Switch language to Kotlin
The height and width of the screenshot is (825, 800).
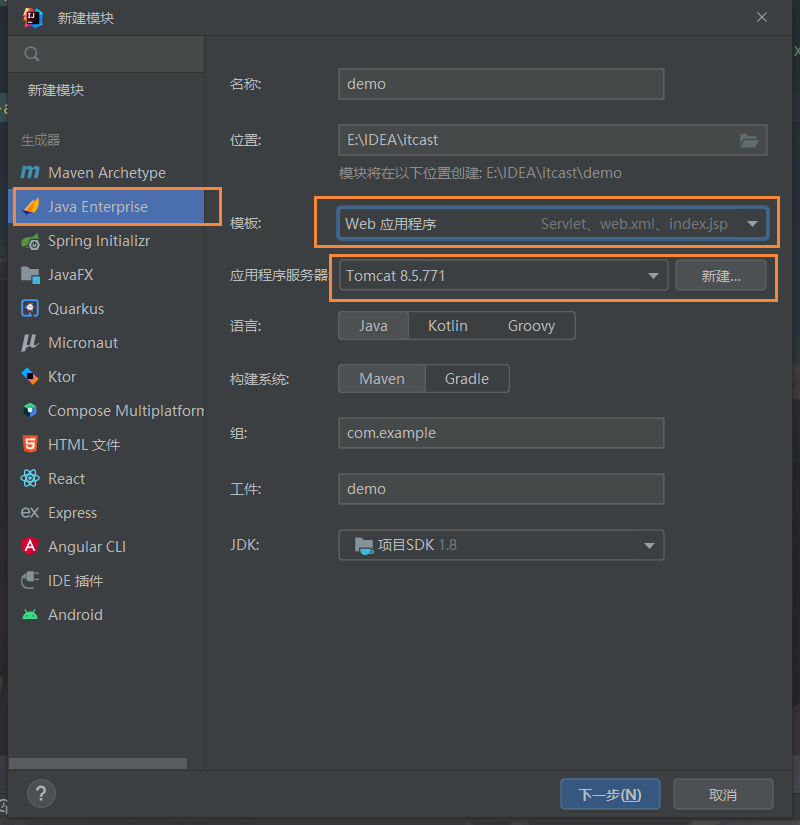click(447, 326)
